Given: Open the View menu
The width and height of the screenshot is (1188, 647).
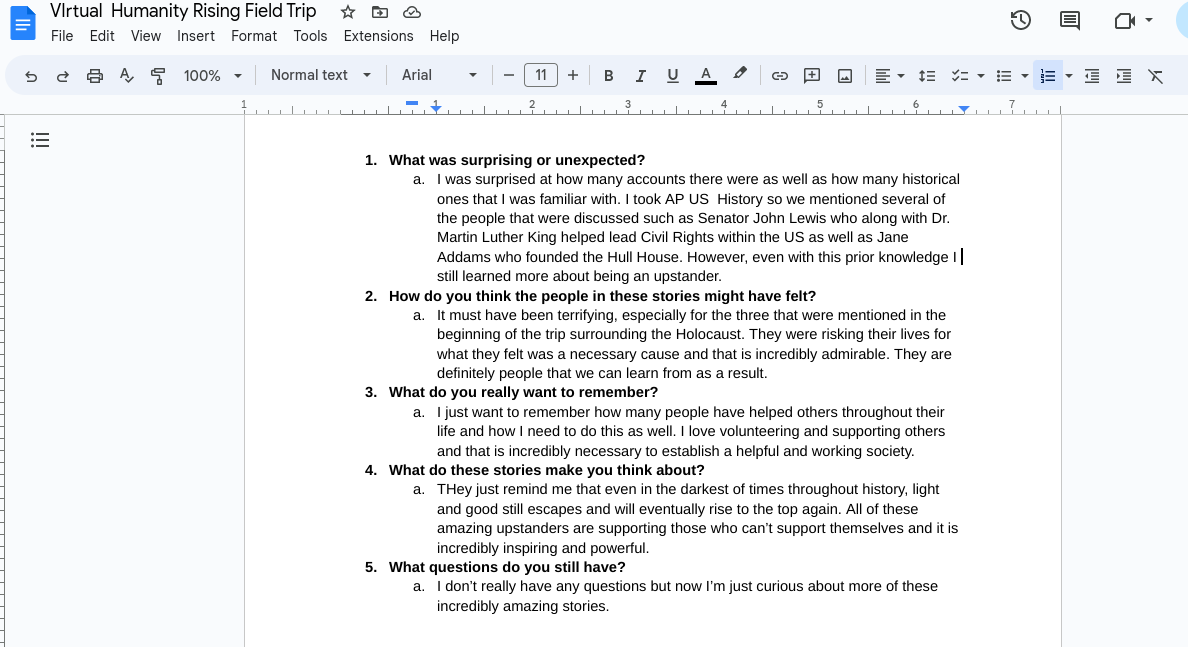Looking at the screenshot, I should pyautogui.click(x=145, y=36).
